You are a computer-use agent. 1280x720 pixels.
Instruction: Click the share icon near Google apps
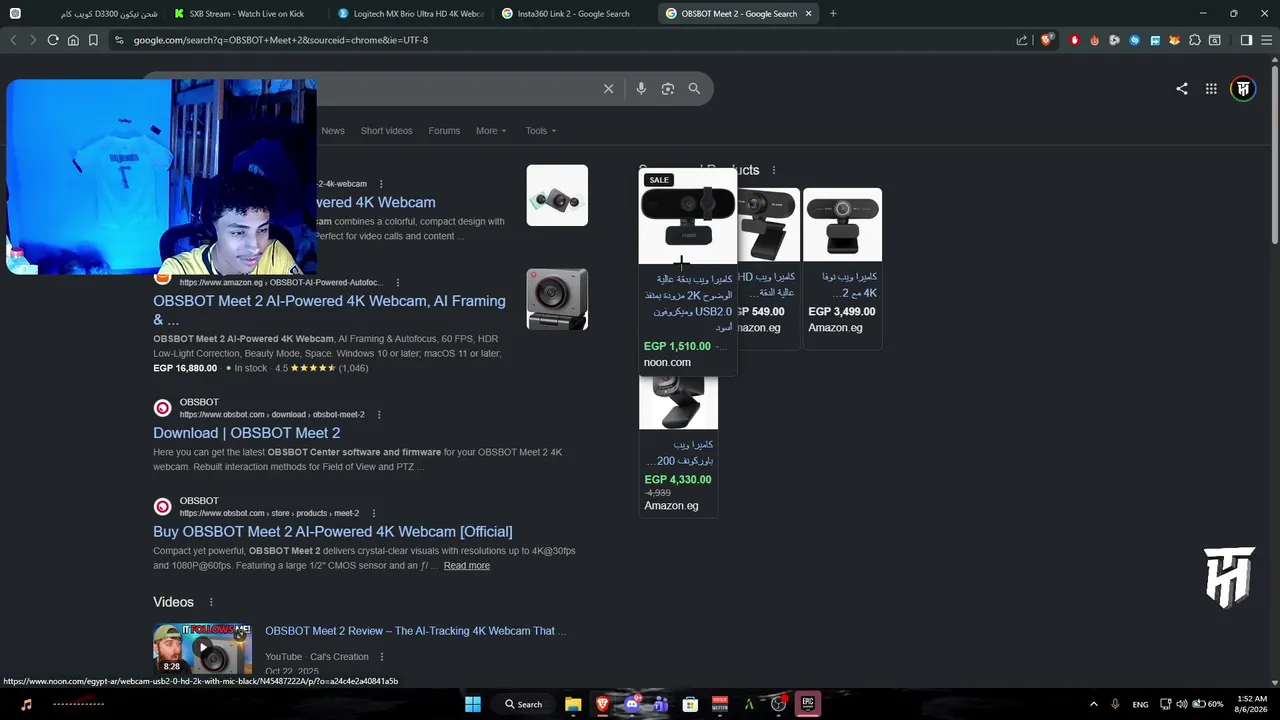click(1182, 89)
